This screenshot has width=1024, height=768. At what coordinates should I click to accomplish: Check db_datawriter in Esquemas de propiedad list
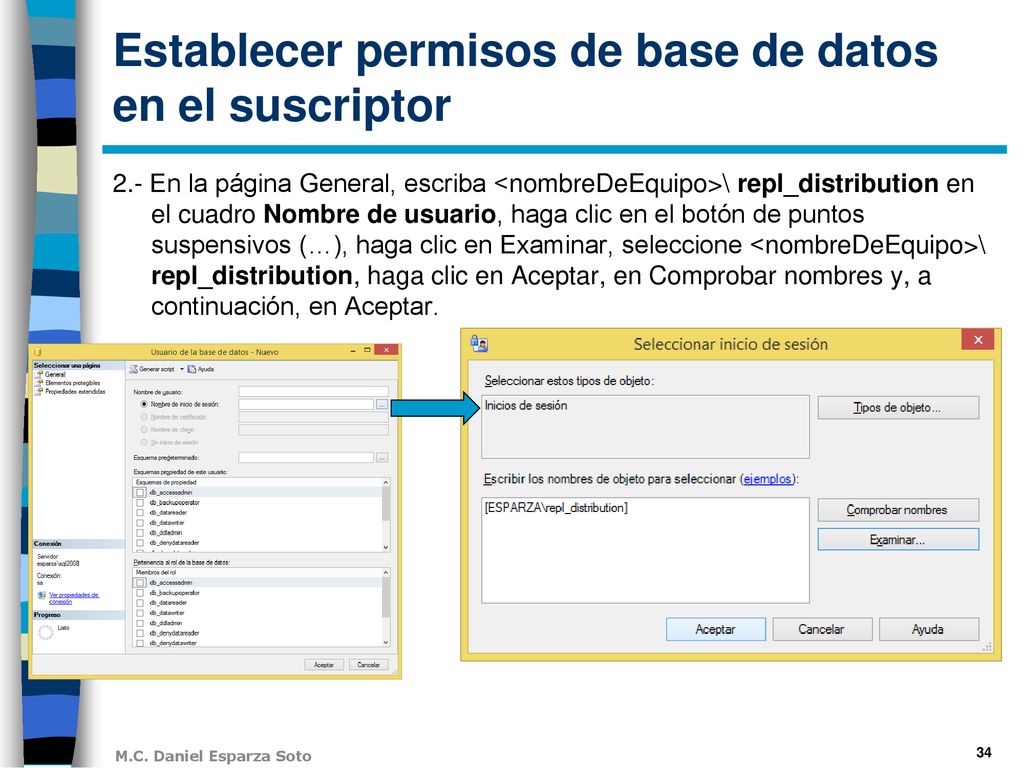click(x=140, y=523)
